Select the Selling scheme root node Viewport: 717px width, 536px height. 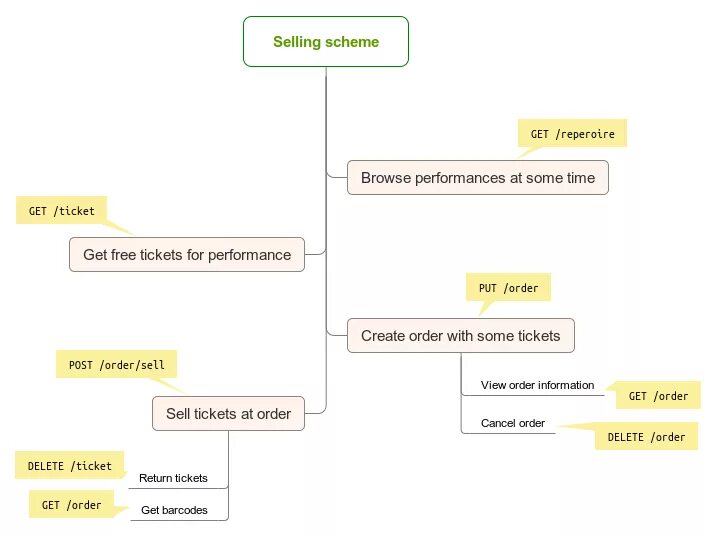(x=326, y=42)
